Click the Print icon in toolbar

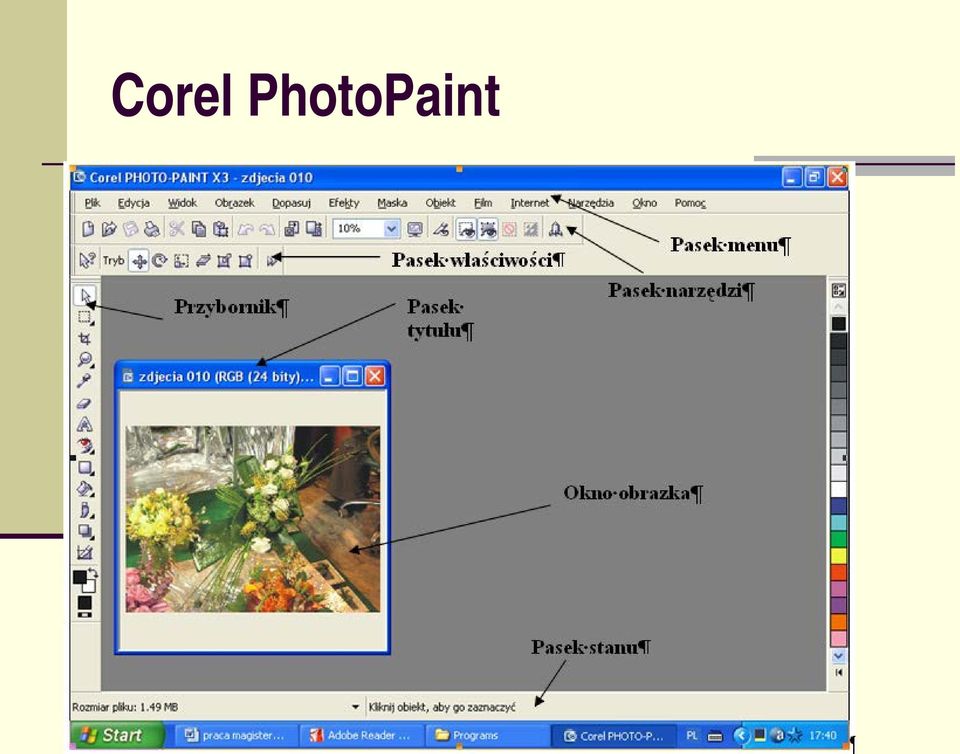[152, 229]
